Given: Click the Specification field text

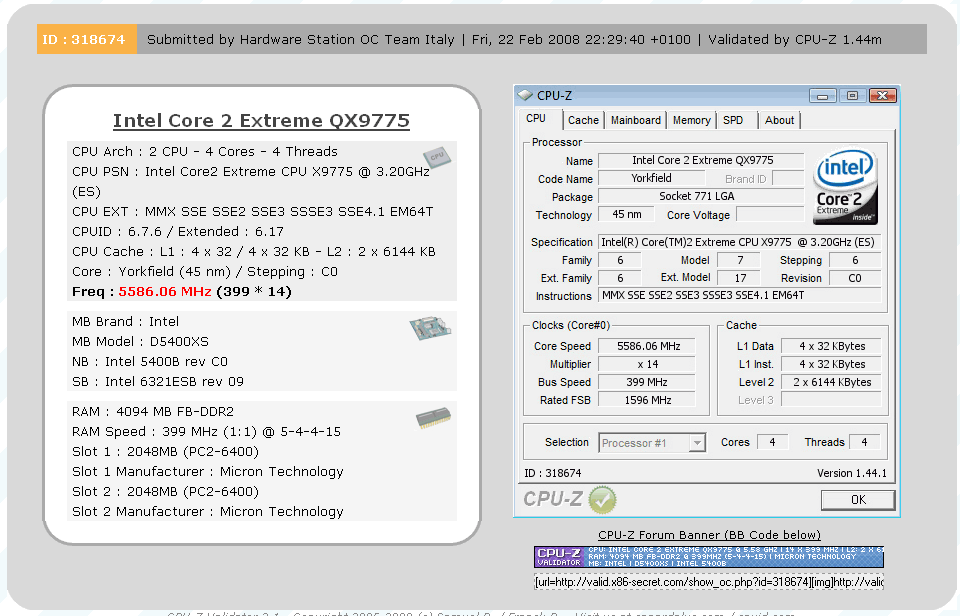Looking at the screenshot, I should tap(740, 242).
